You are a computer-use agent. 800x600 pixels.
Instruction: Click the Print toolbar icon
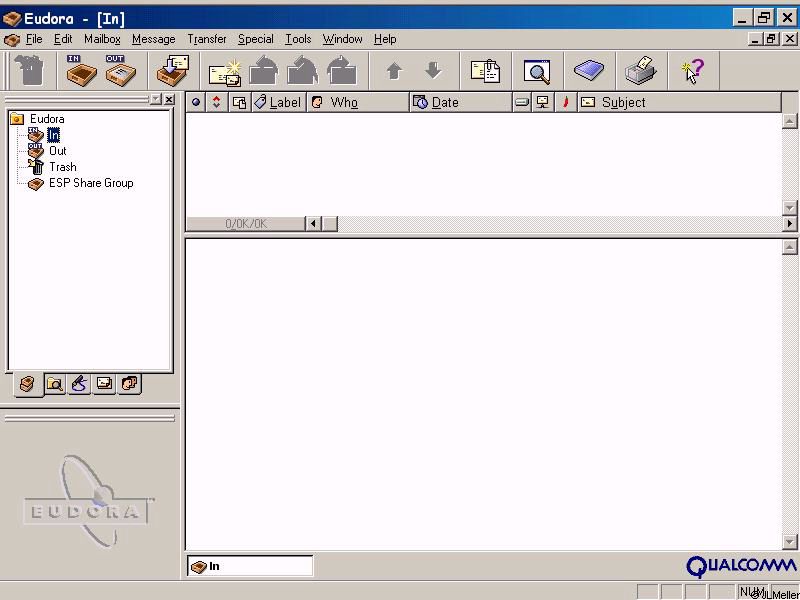point(641,70)
